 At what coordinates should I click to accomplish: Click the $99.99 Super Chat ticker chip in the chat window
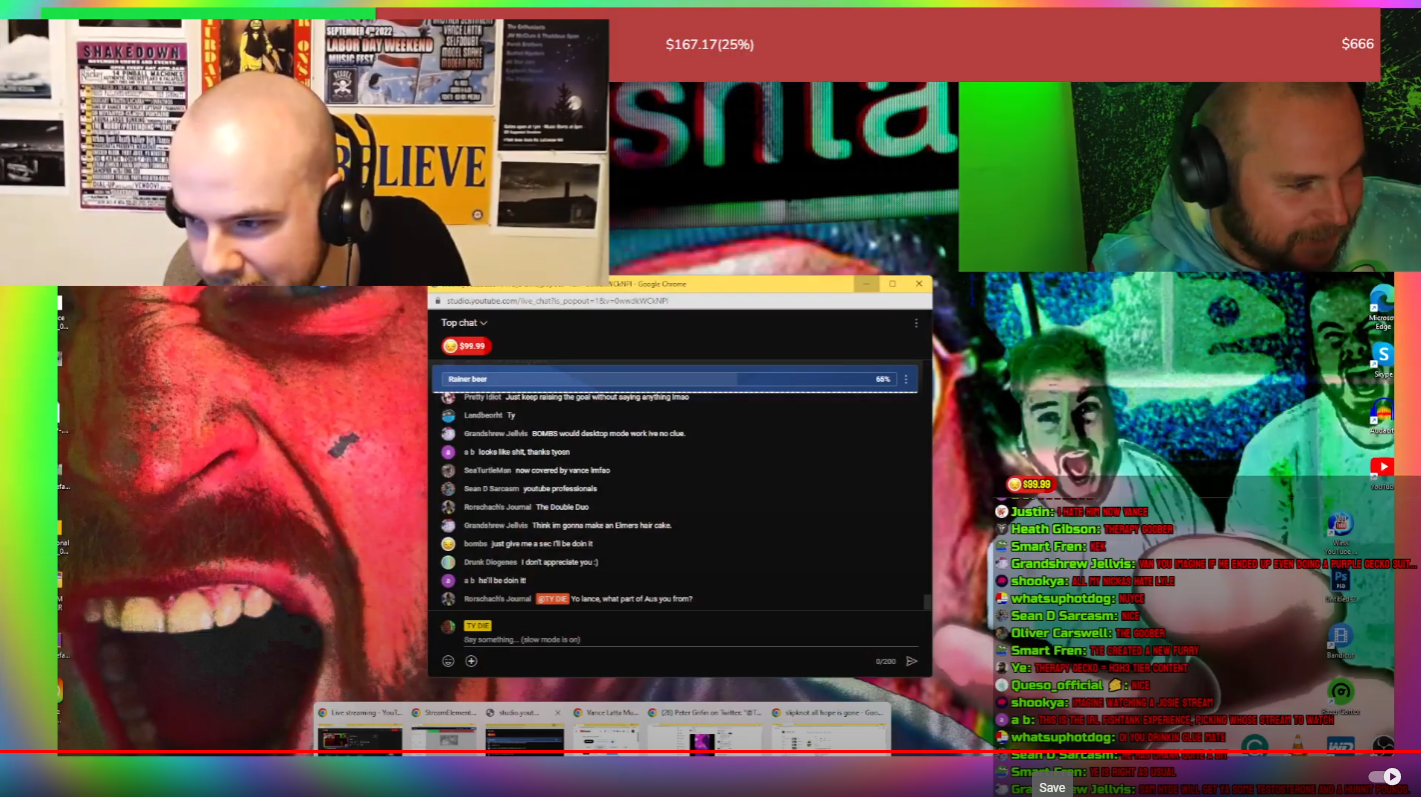coord(466,346)
